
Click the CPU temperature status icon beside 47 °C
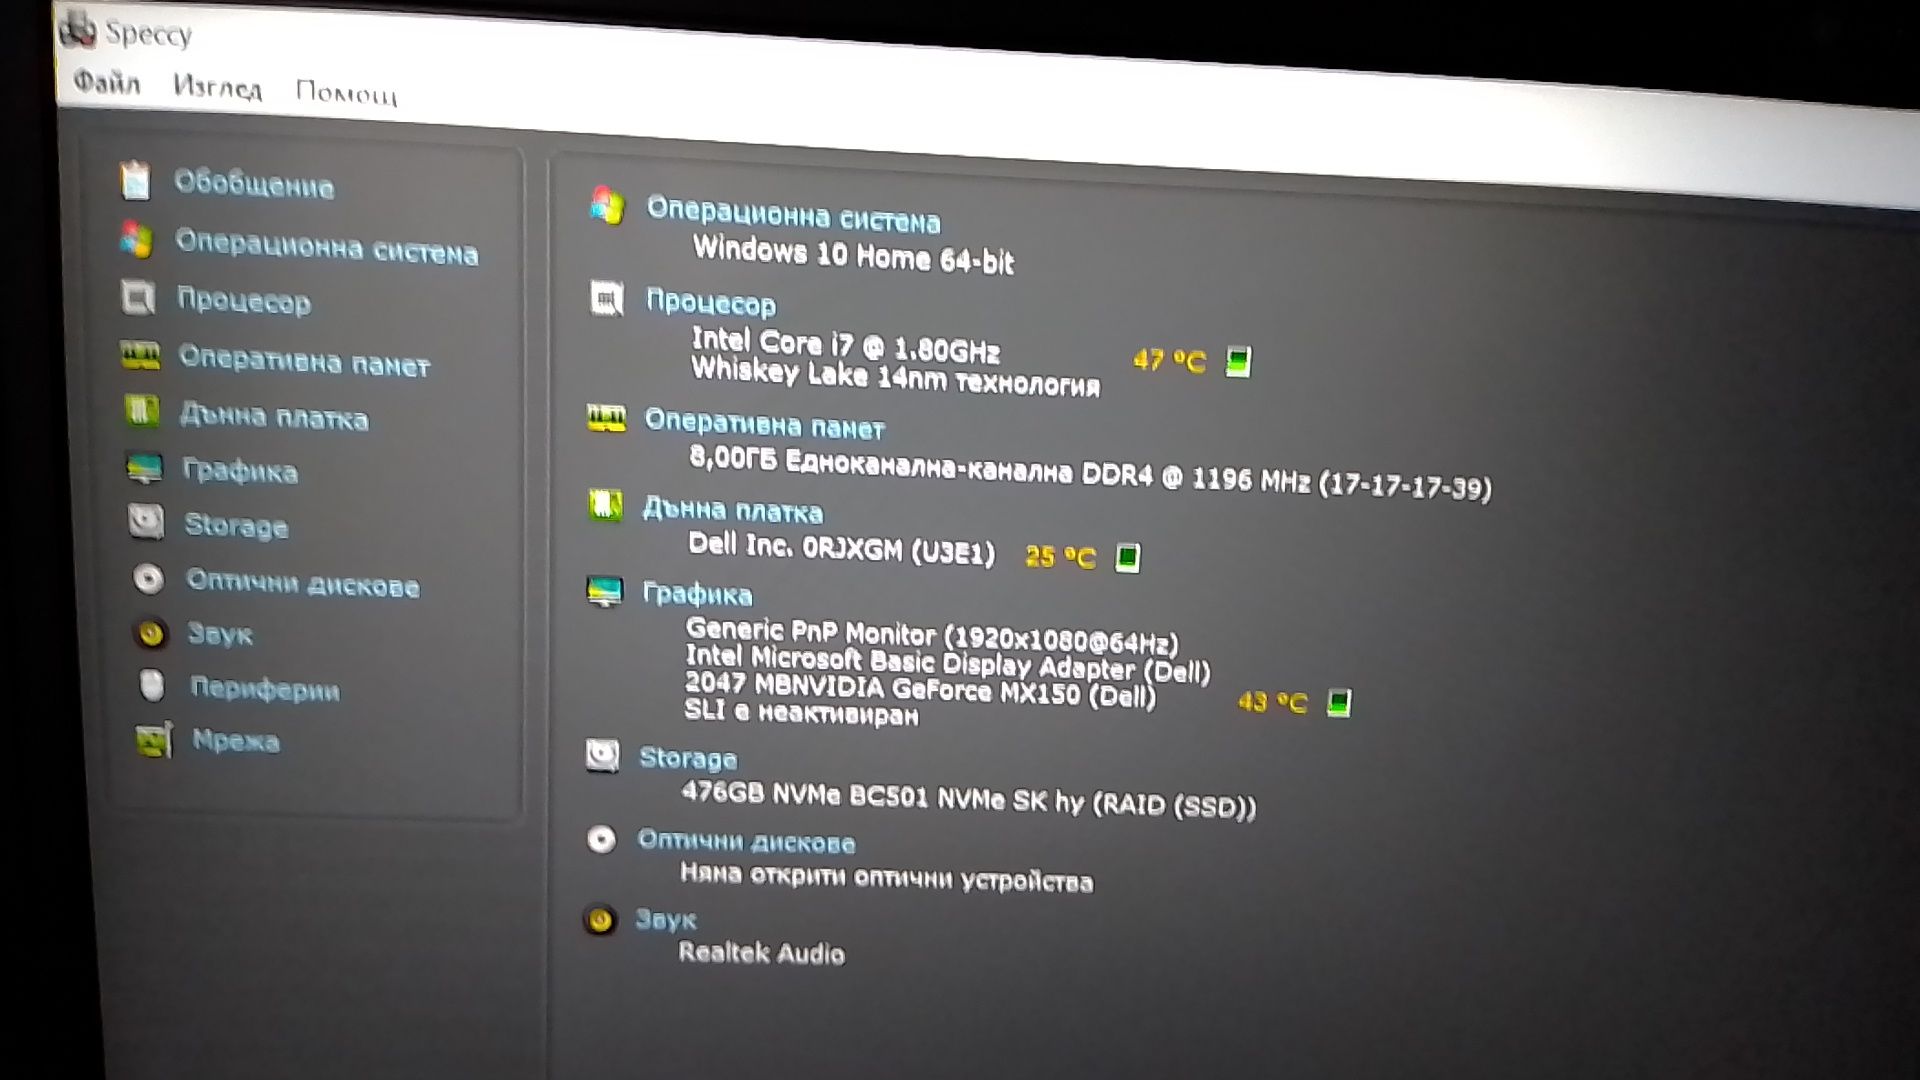click(x=1238, y=362)
